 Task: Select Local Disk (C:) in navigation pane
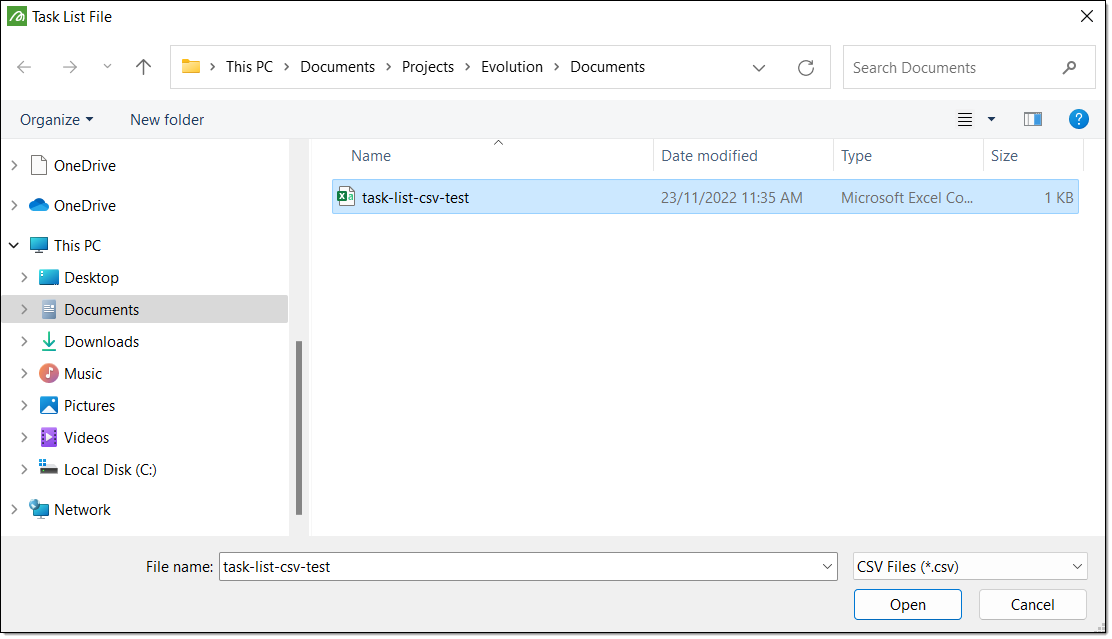click(x=110, y=470)
